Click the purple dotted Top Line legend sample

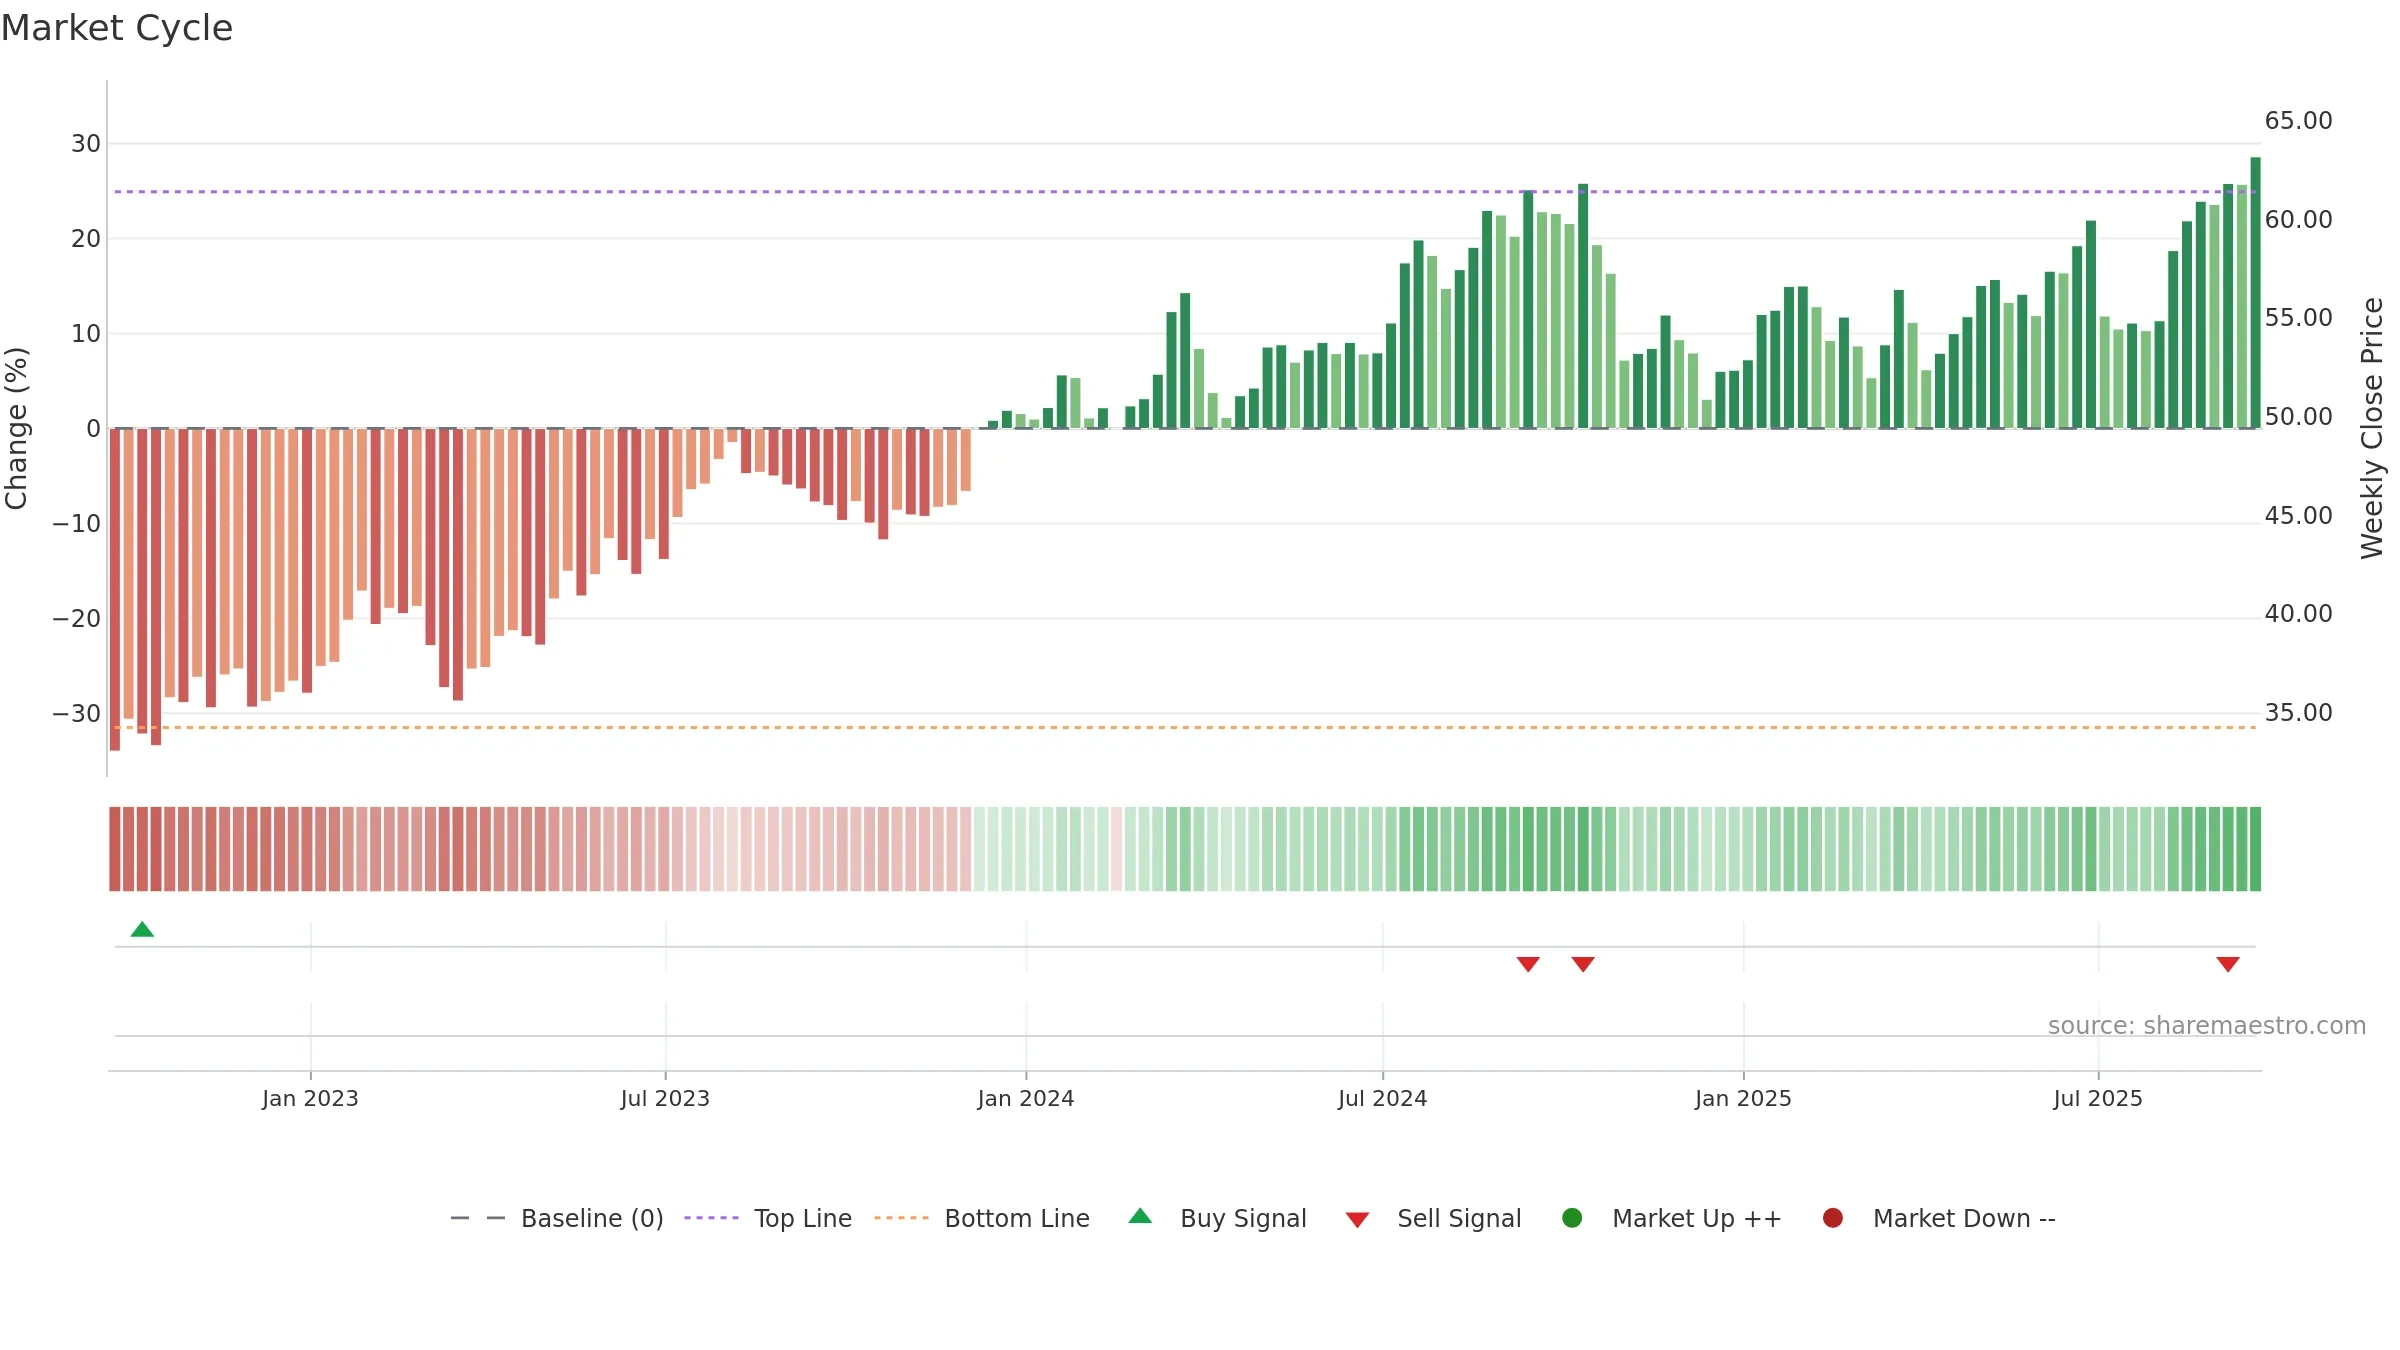coord(711,1218)
